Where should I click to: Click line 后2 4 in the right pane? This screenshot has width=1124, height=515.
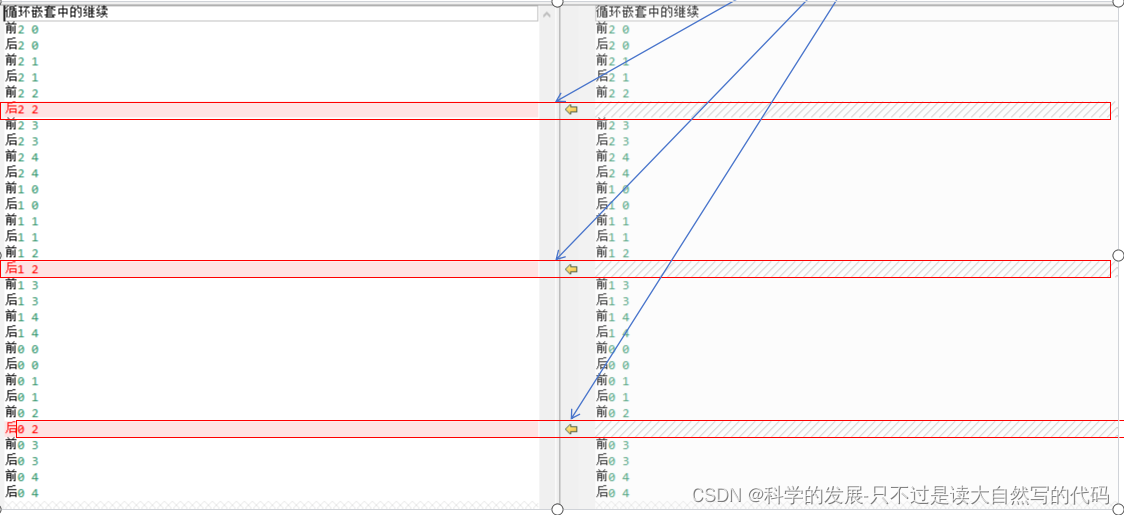pyautogui.click(x=613, y=173)
